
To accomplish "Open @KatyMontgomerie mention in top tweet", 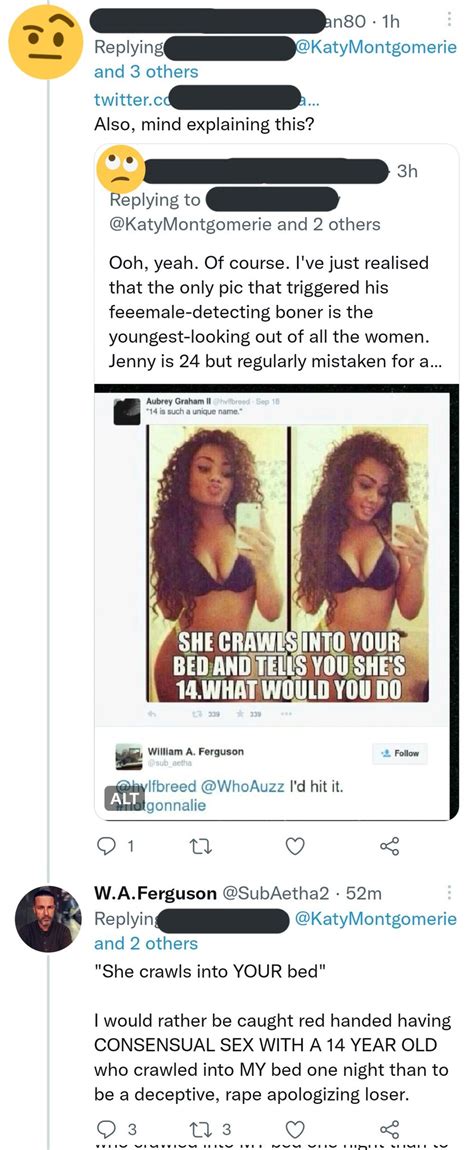I will coord(376,48).
